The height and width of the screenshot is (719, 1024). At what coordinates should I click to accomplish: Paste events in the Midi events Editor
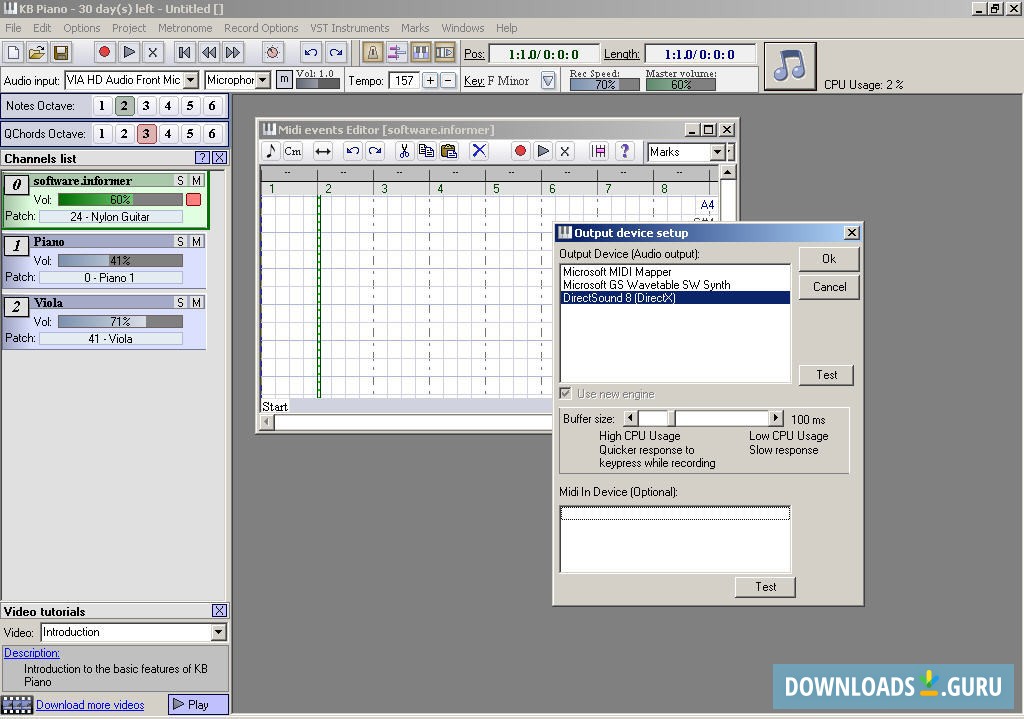(449, 152)
